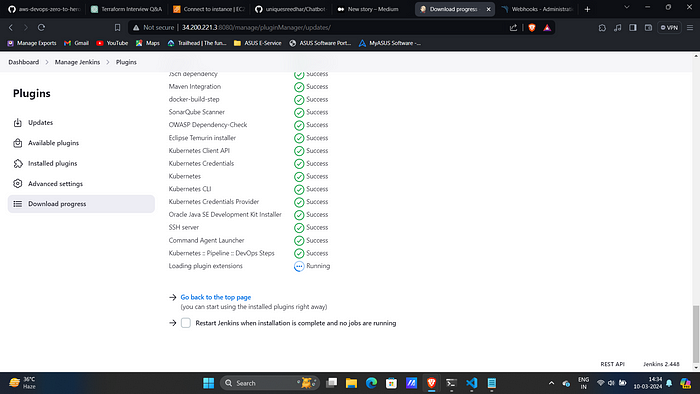Select the OWASP Dependency-Check plugin text
Image resolution: width=700 pixels, height=394 pixels.
click(208, 125)
